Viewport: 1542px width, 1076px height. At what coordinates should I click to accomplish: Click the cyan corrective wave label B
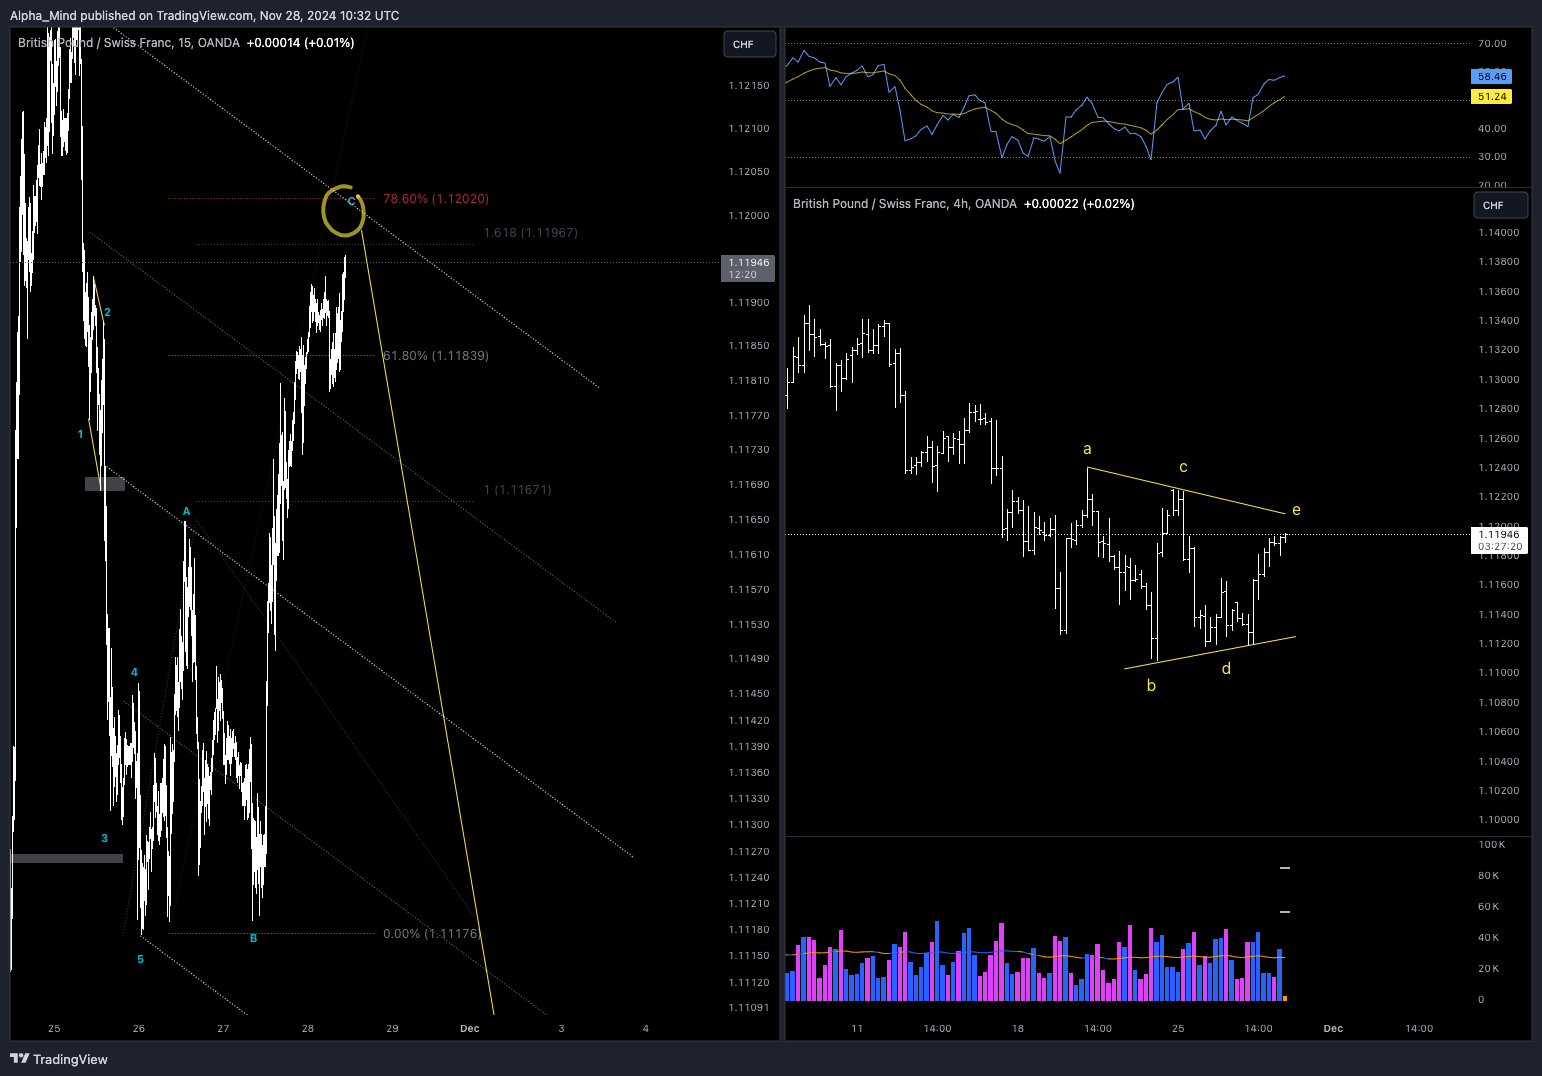tap(254, 938)
